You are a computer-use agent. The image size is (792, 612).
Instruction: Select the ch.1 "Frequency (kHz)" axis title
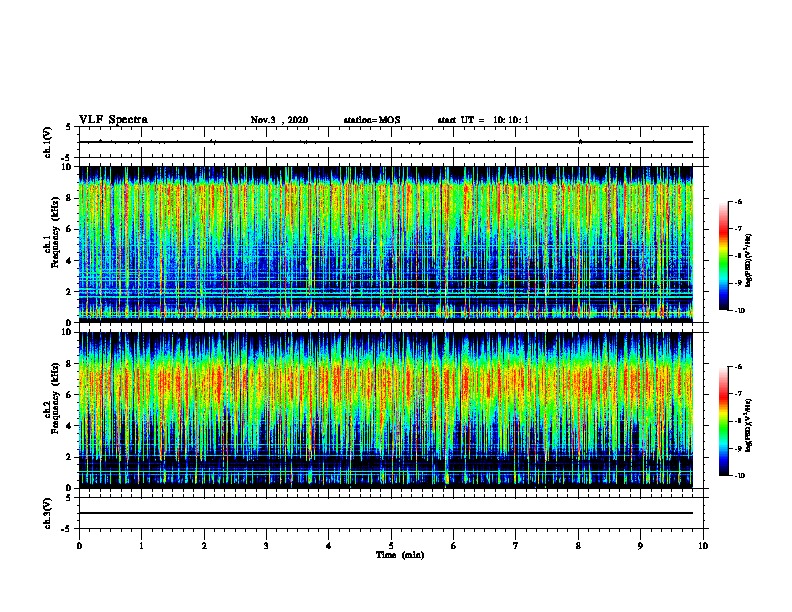tap(55, 232)
